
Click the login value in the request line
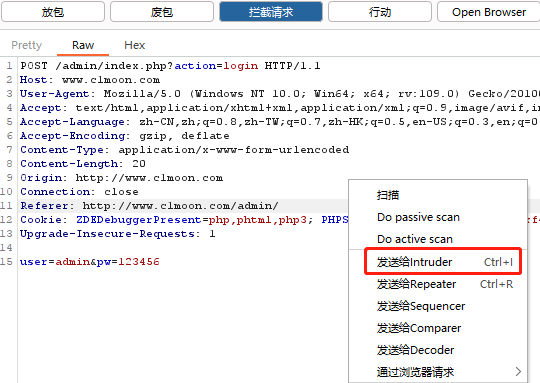point(240,65)
